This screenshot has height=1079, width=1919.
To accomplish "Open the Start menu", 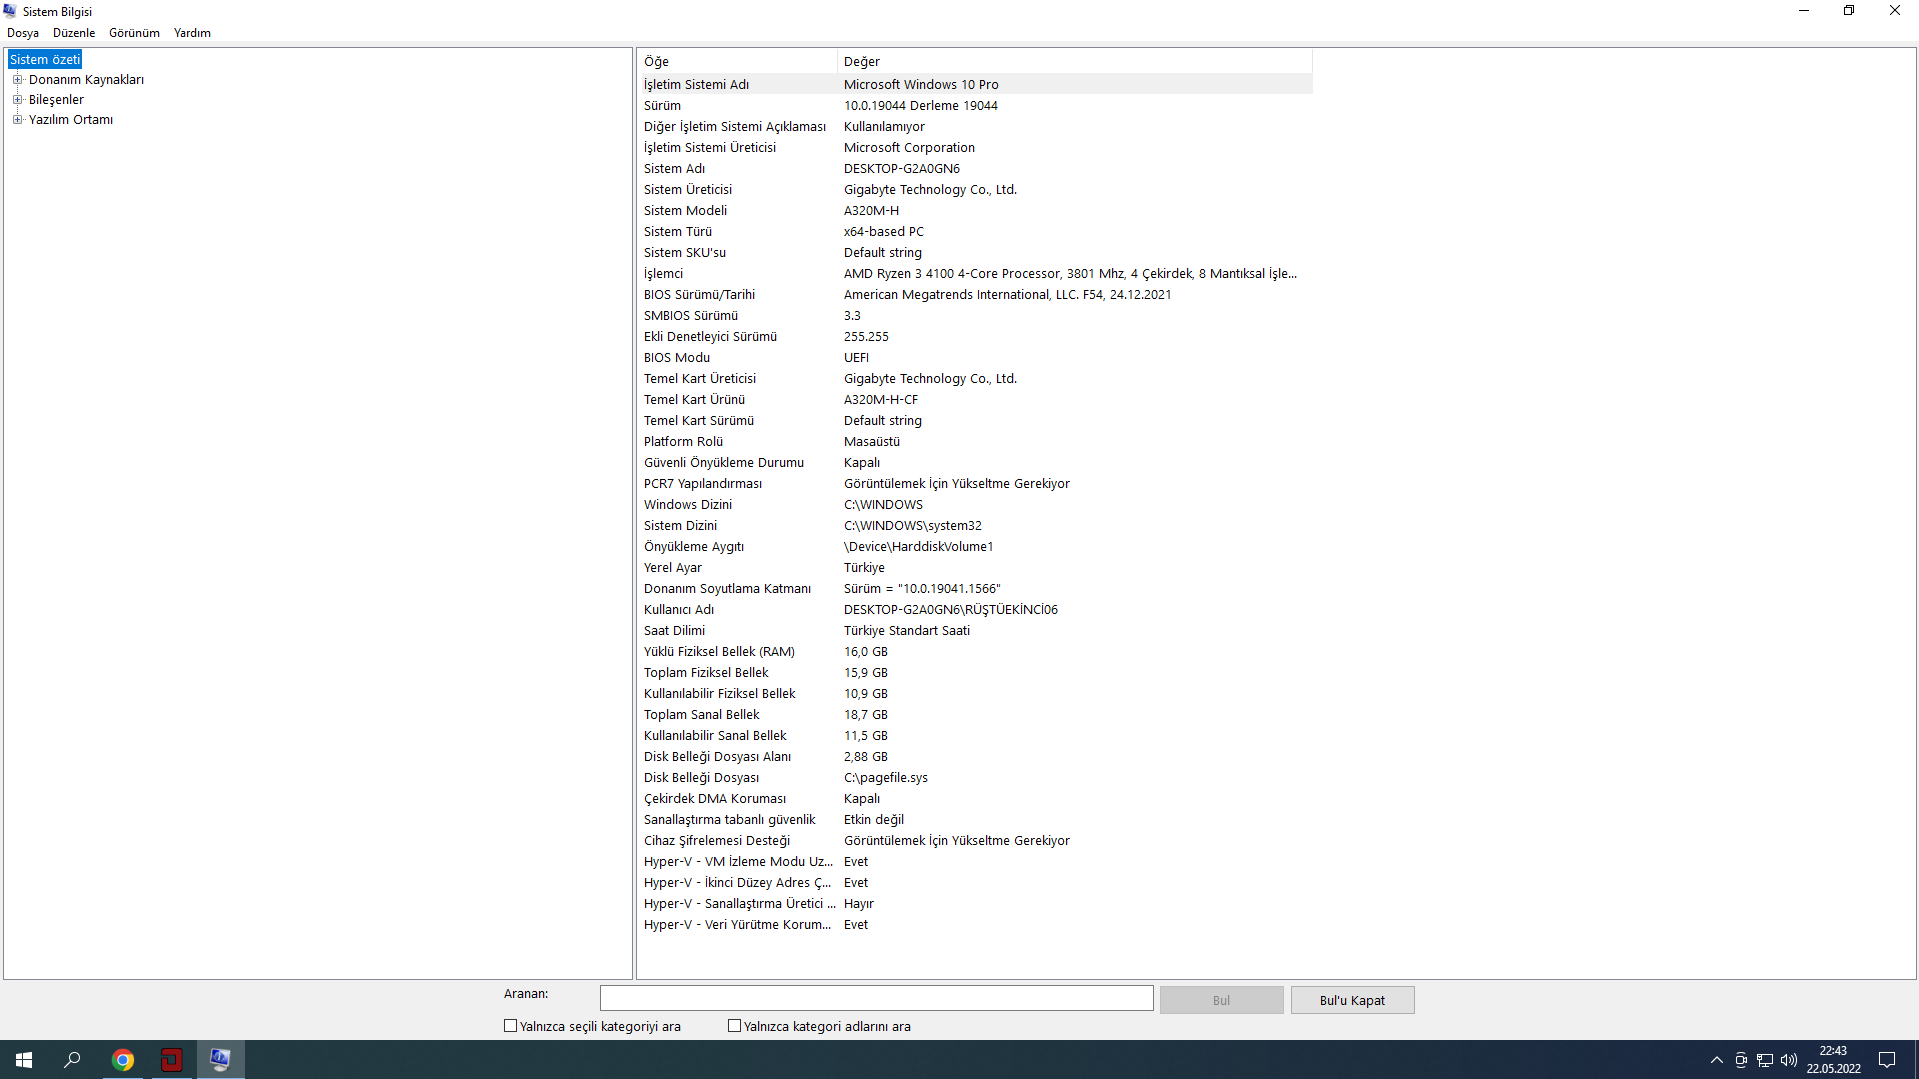I will (24, 1060).
